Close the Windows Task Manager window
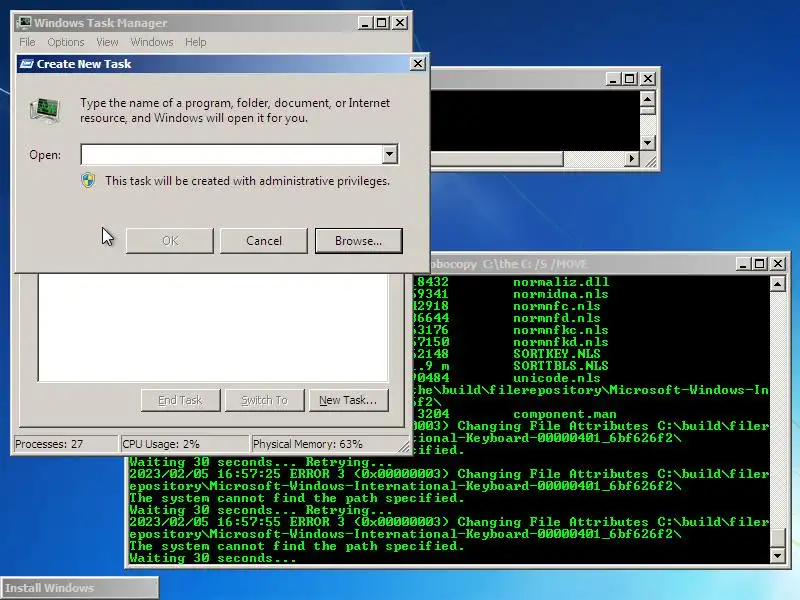The image size is (800, 600). coord(399,23)
